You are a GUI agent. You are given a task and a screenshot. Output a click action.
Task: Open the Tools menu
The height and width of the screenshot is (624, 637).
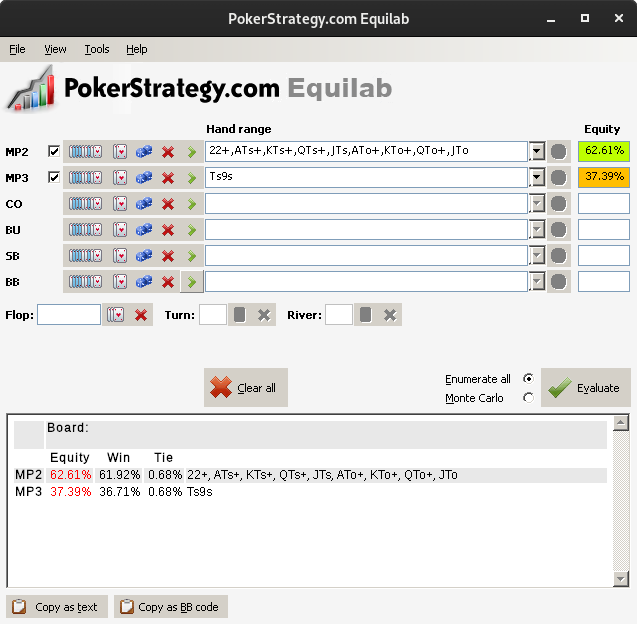tap(97, 49)
